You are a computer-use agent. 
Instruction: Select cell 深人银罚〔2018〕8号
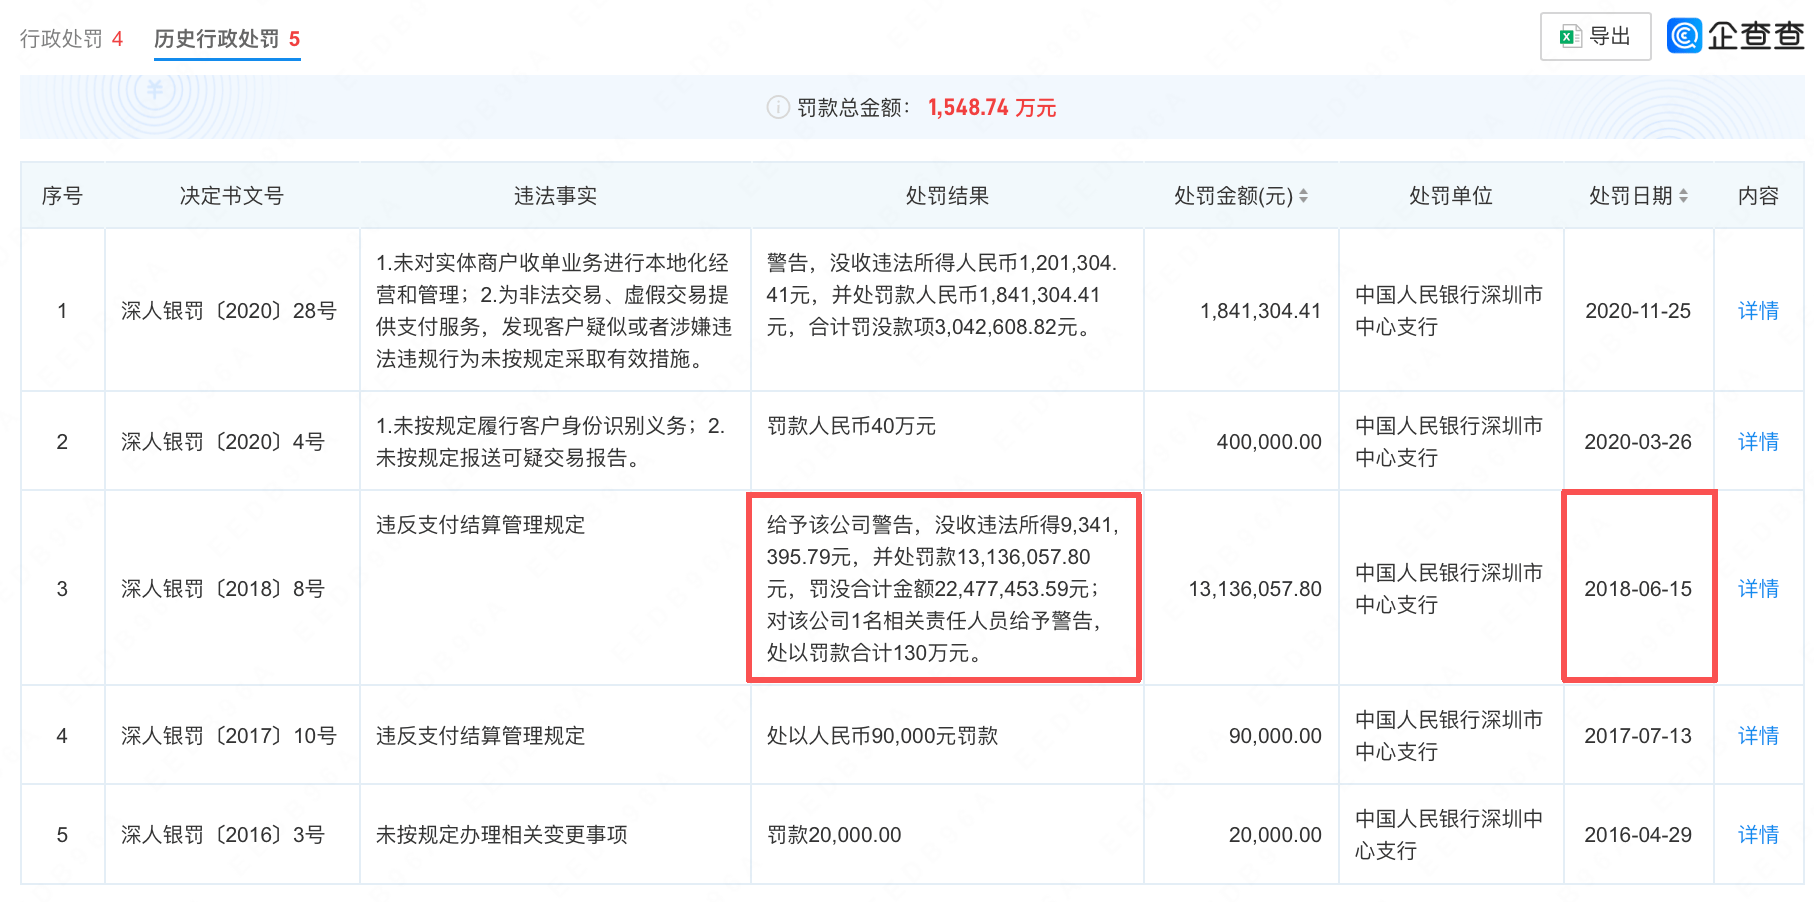pos(223,589)
